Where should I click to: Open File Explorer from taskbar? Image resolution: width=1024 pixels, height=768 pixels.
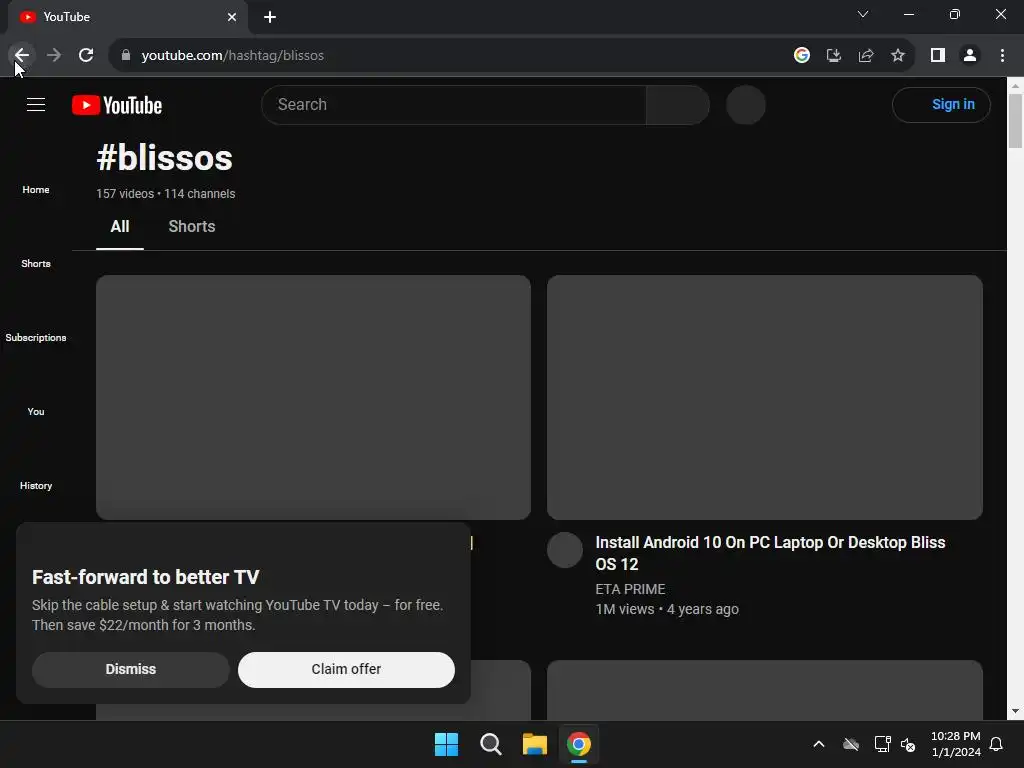[534, 744]
